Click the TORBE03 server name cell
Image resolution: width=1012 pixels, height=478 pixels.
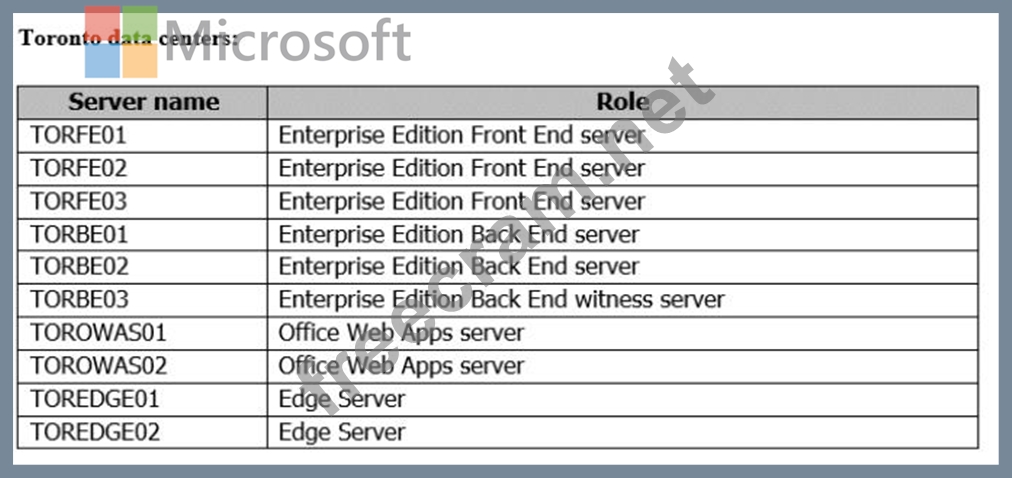coord(143,300)
